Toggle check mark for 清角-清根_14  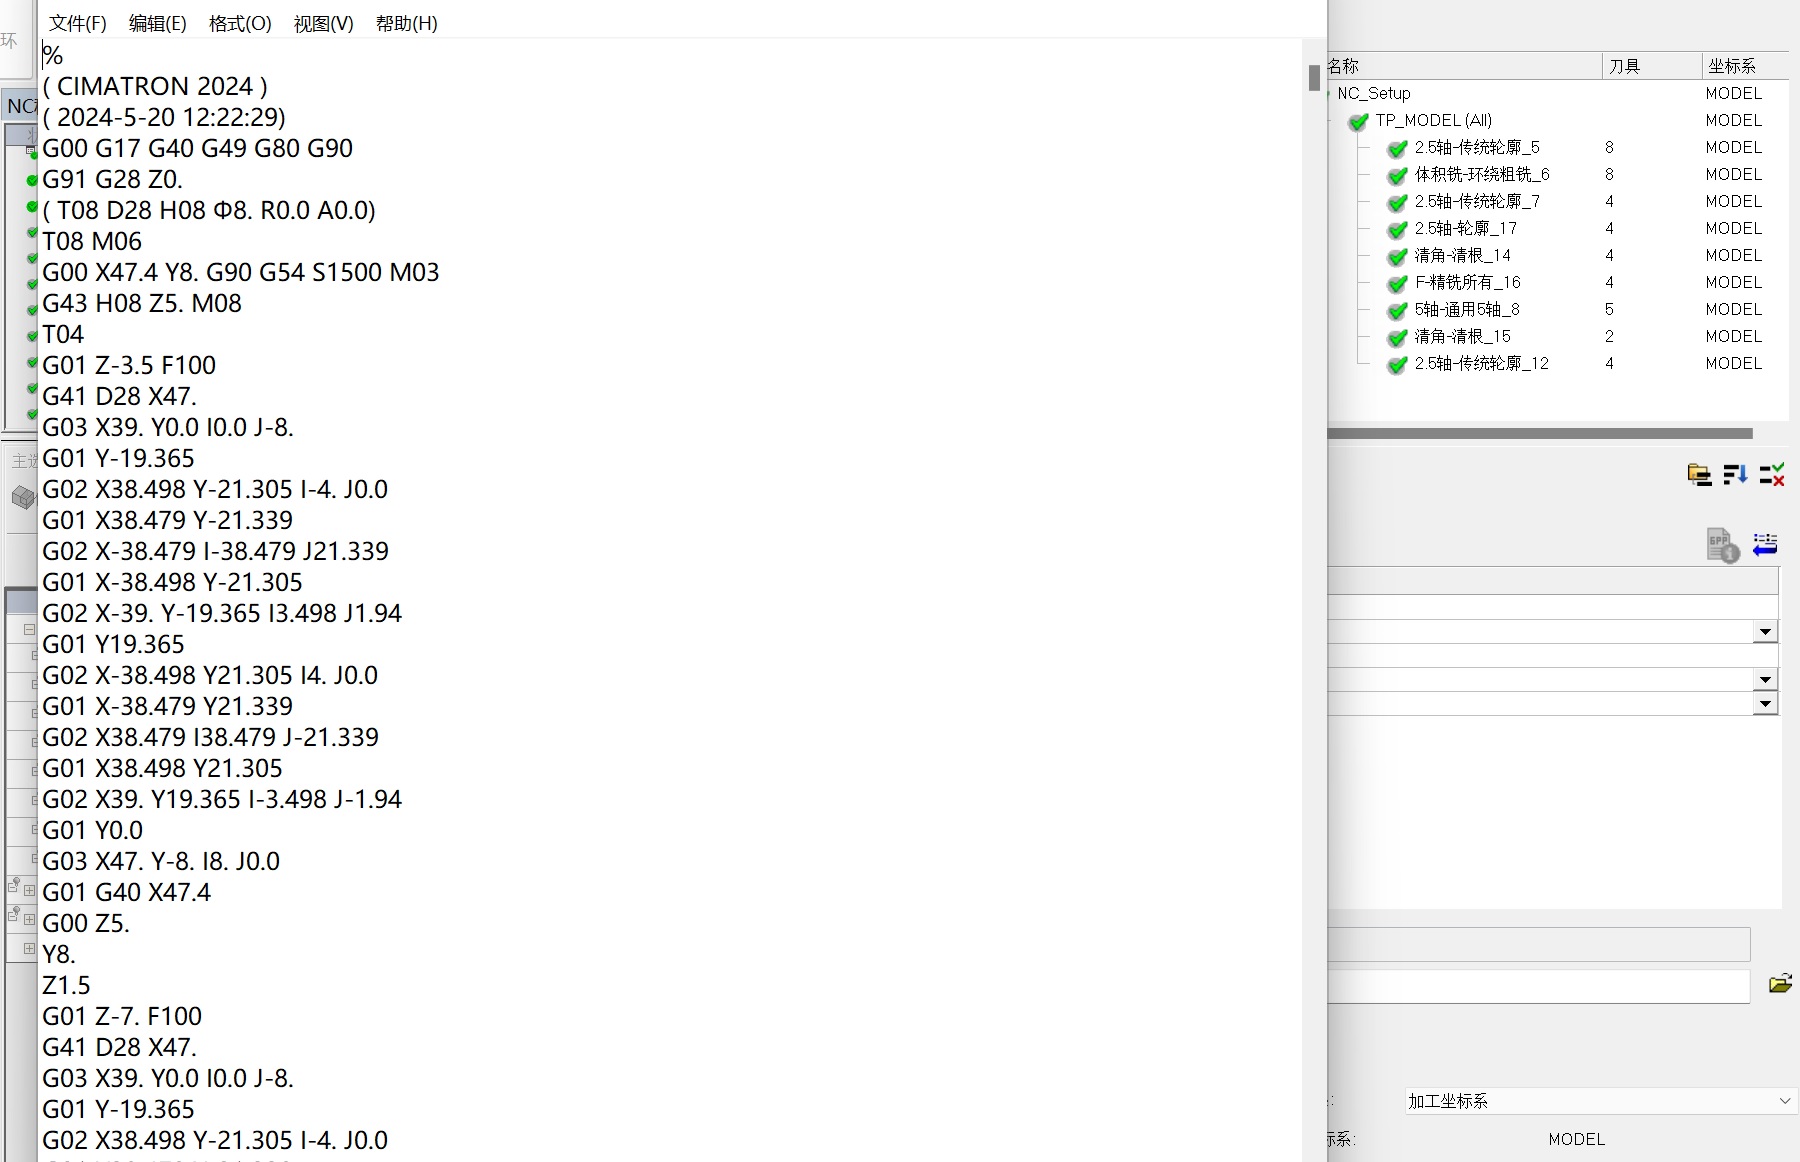point(1398,257)
